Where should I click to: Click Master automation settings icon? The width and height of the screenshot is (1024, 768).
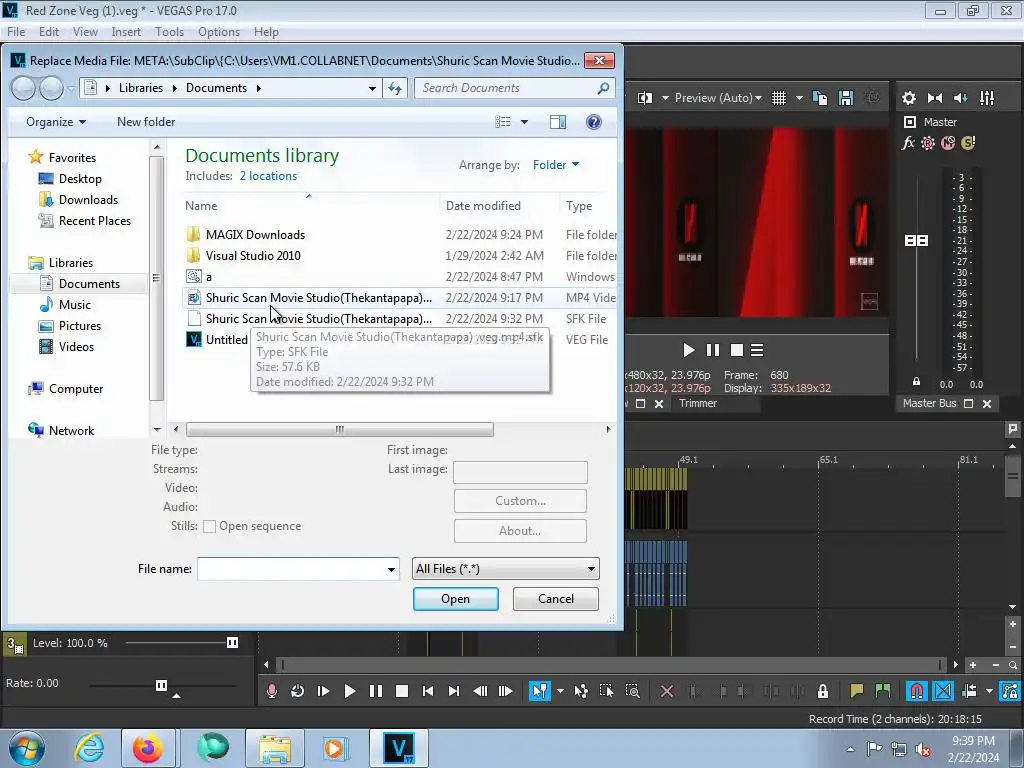pos(928,143)
